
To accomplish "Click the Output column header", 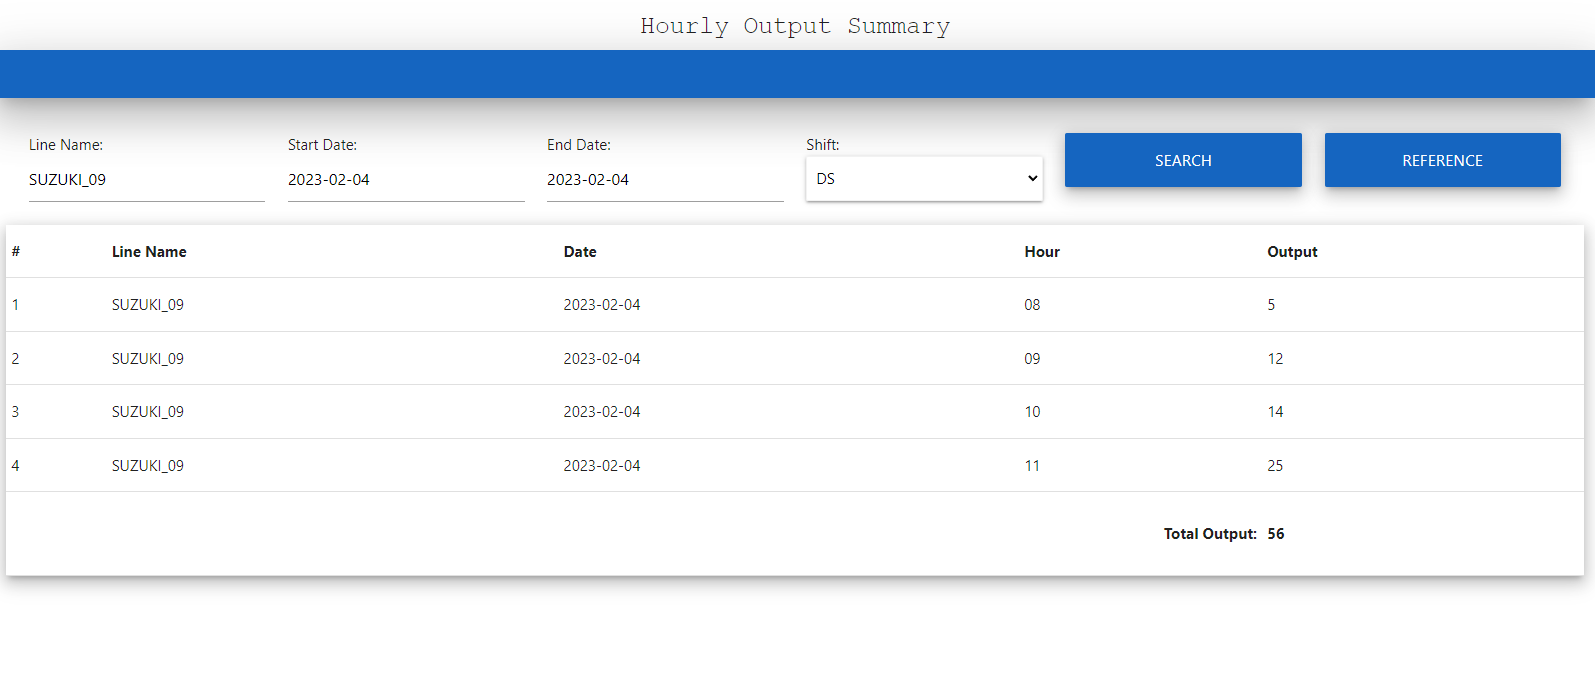I will click(x=1292, y=252).
